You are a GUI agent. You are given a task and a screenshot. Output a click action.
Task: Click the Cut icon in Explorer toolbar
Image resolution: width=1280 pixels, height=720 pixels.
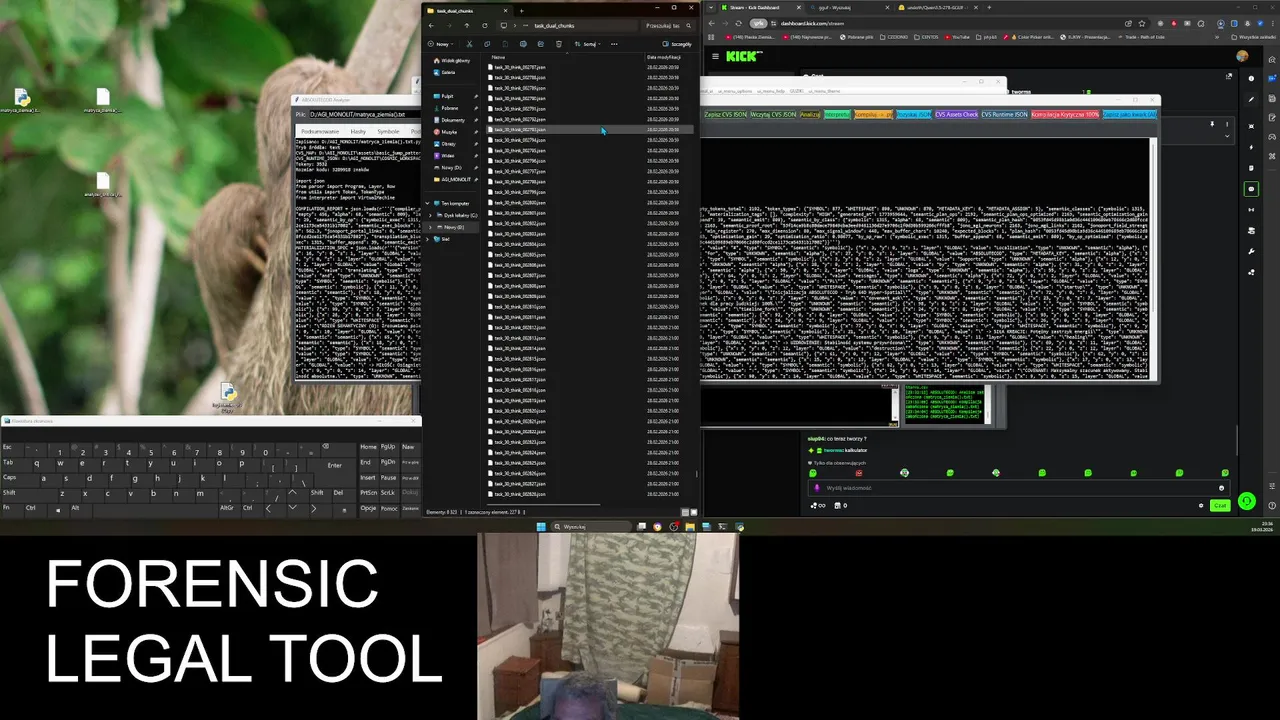[468, 44]
